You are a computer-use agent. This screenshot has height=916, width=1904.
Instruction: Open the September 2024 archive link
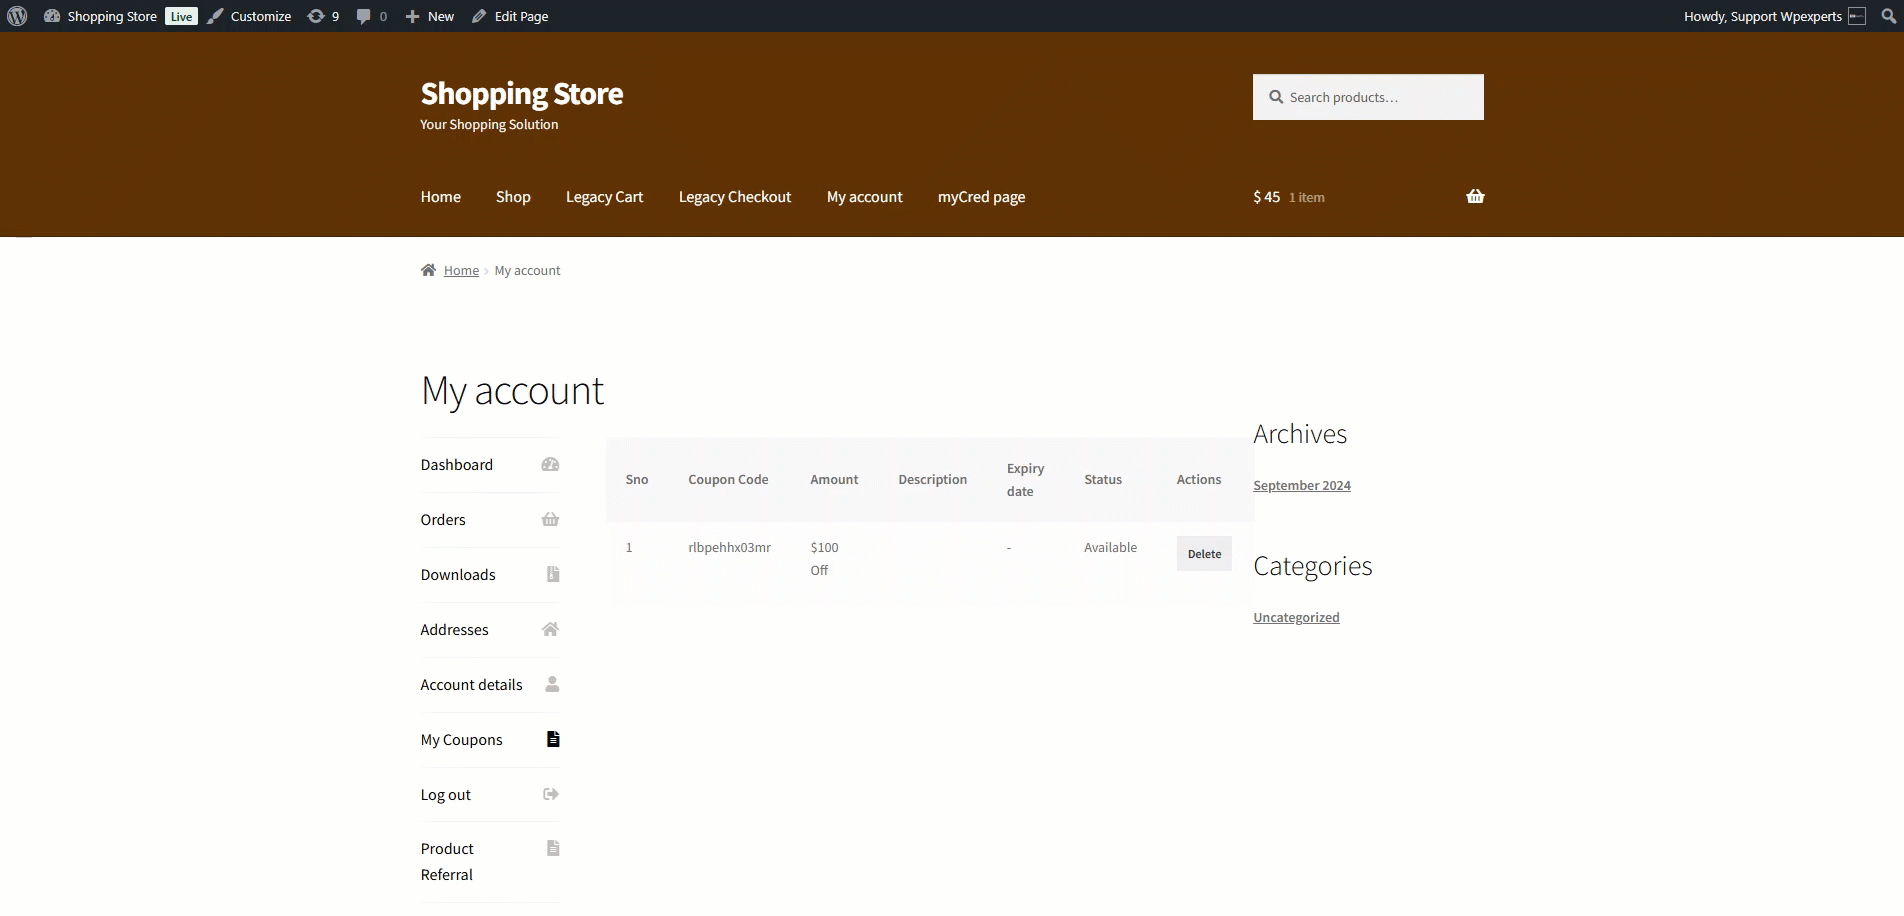(1301, 486)
